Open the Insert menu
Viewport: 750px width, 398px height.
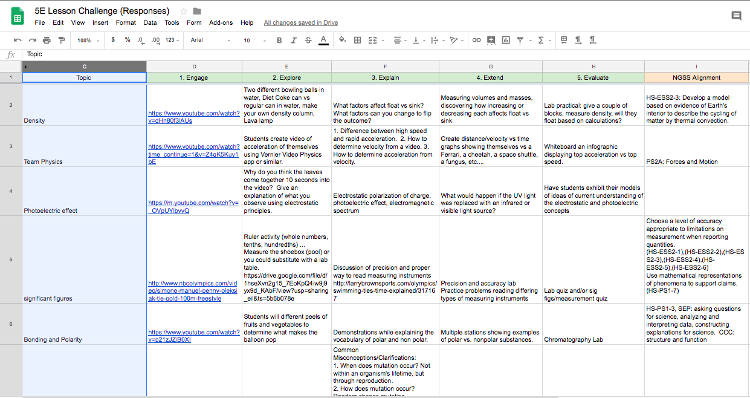pyautogui.click(x=100, y=22)
